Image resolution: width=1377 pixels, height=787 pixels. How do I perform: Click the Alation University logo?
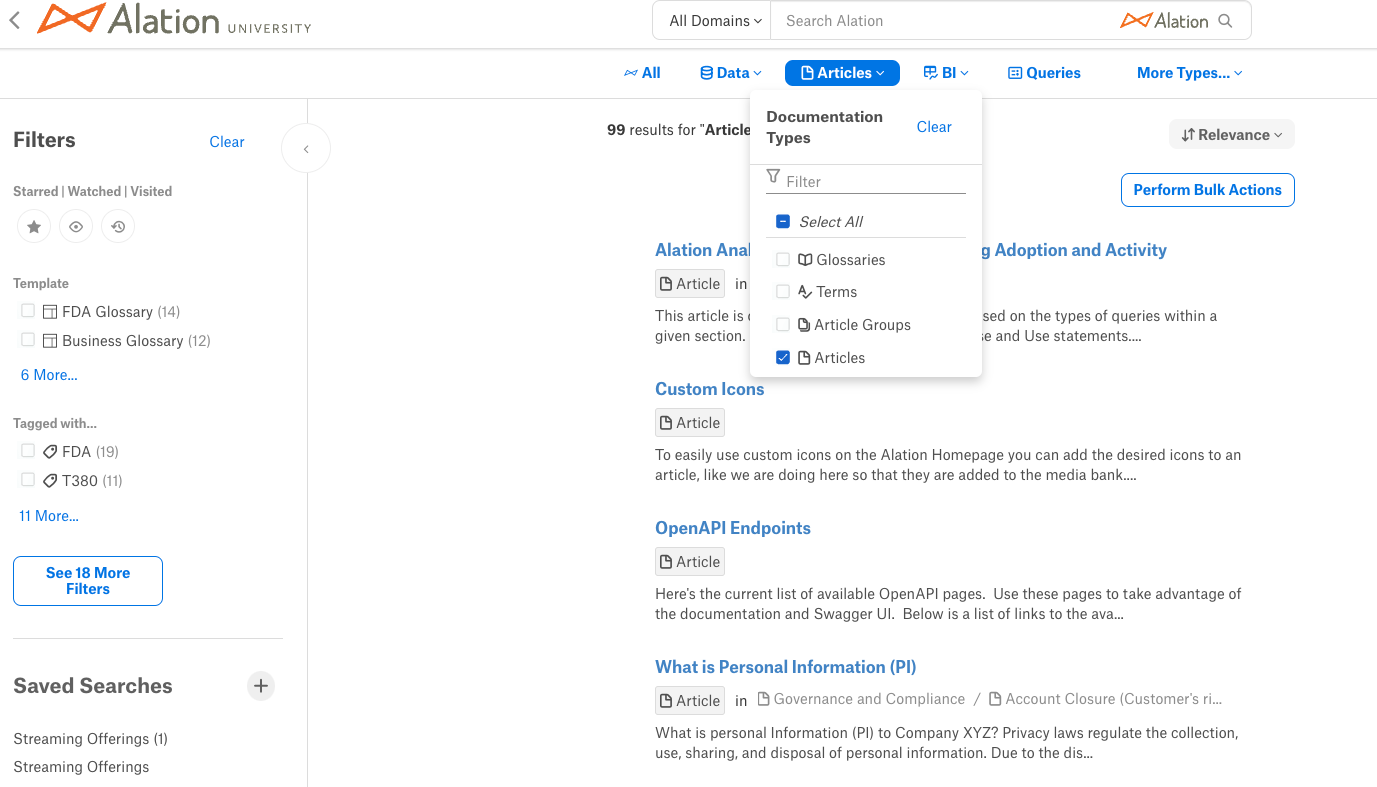tap(174, 19)
